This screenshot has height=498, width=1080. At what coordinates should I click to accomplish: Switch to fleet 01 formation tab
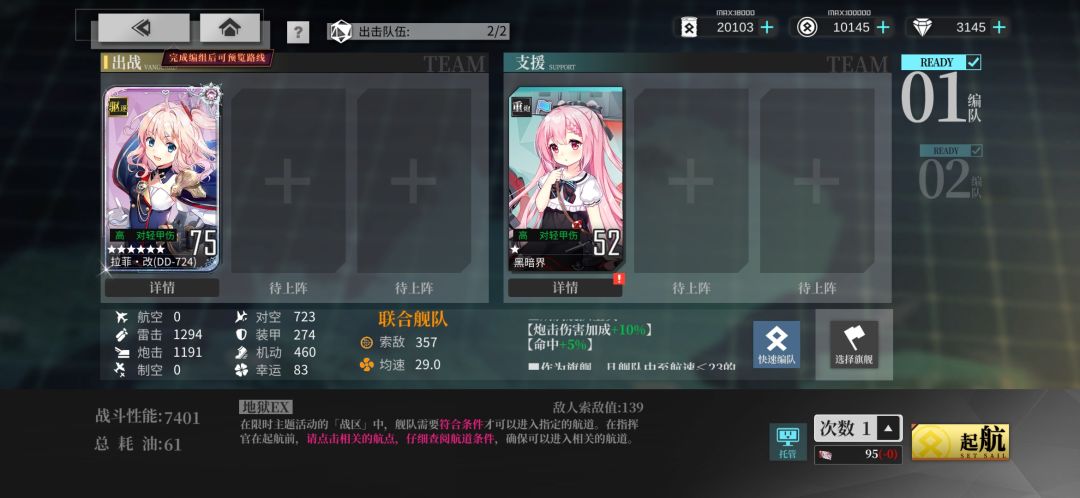coord(941,90)
